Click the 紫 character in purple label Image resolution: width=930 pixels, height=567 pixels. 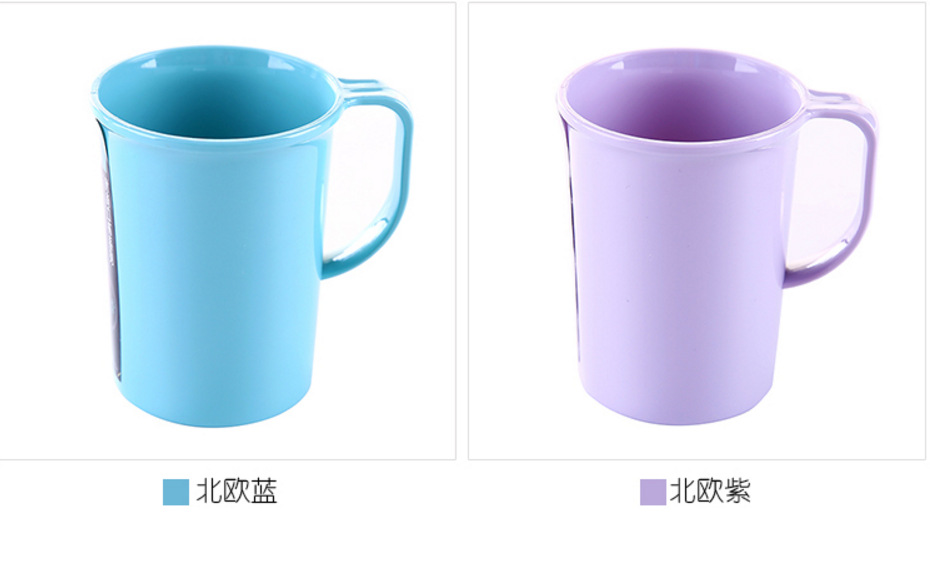pyautogui.click(x=737, y=492)
